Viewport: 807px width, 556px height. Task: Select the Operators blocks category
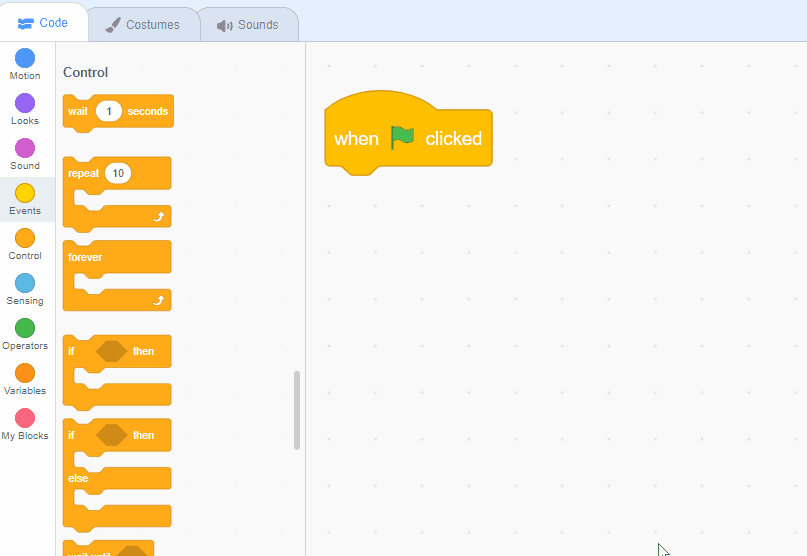point(25,335)
